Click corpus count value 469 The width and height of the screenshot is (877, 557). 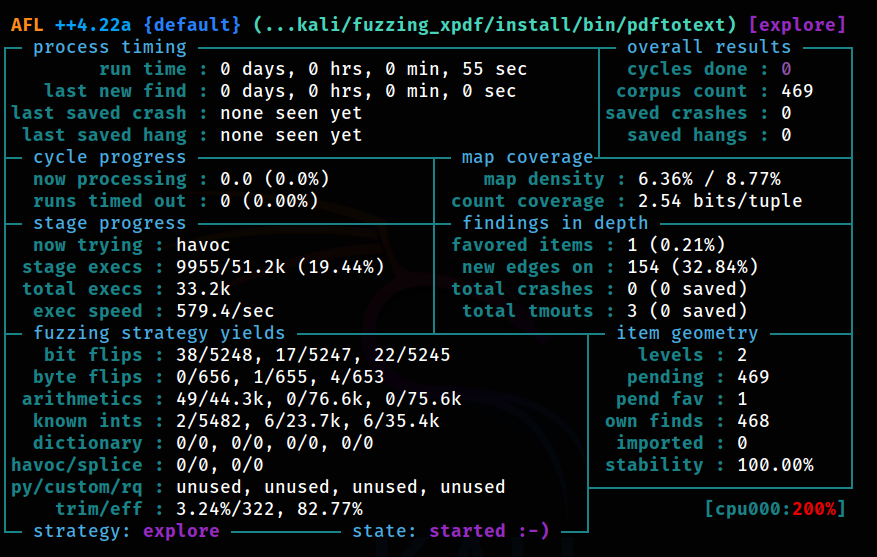pyautogui.click(x=797, y=91)
